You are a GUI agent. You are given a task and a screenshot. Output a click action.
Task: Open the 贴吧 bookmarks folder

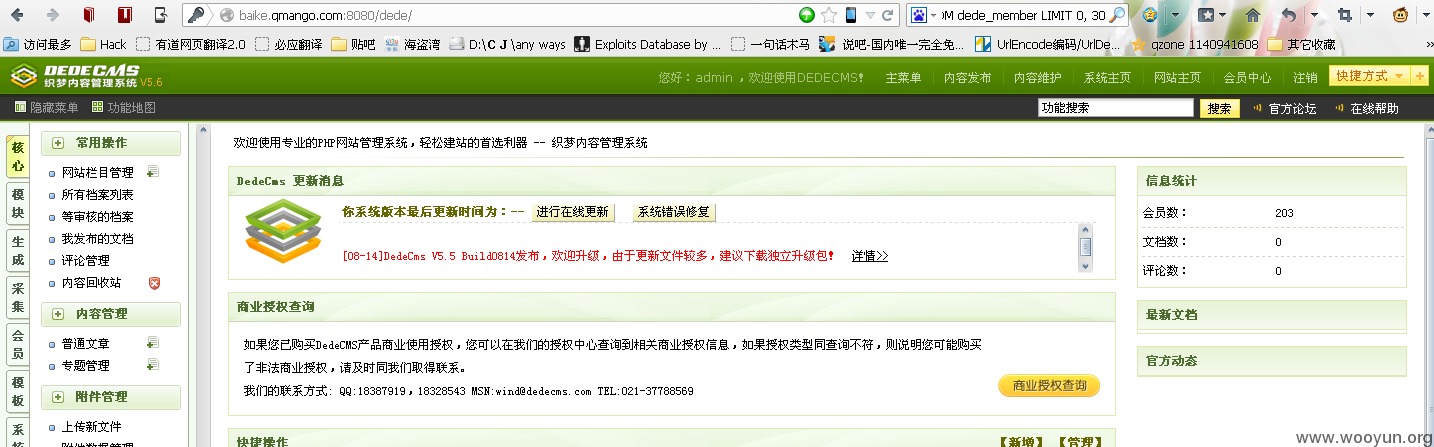353,44
